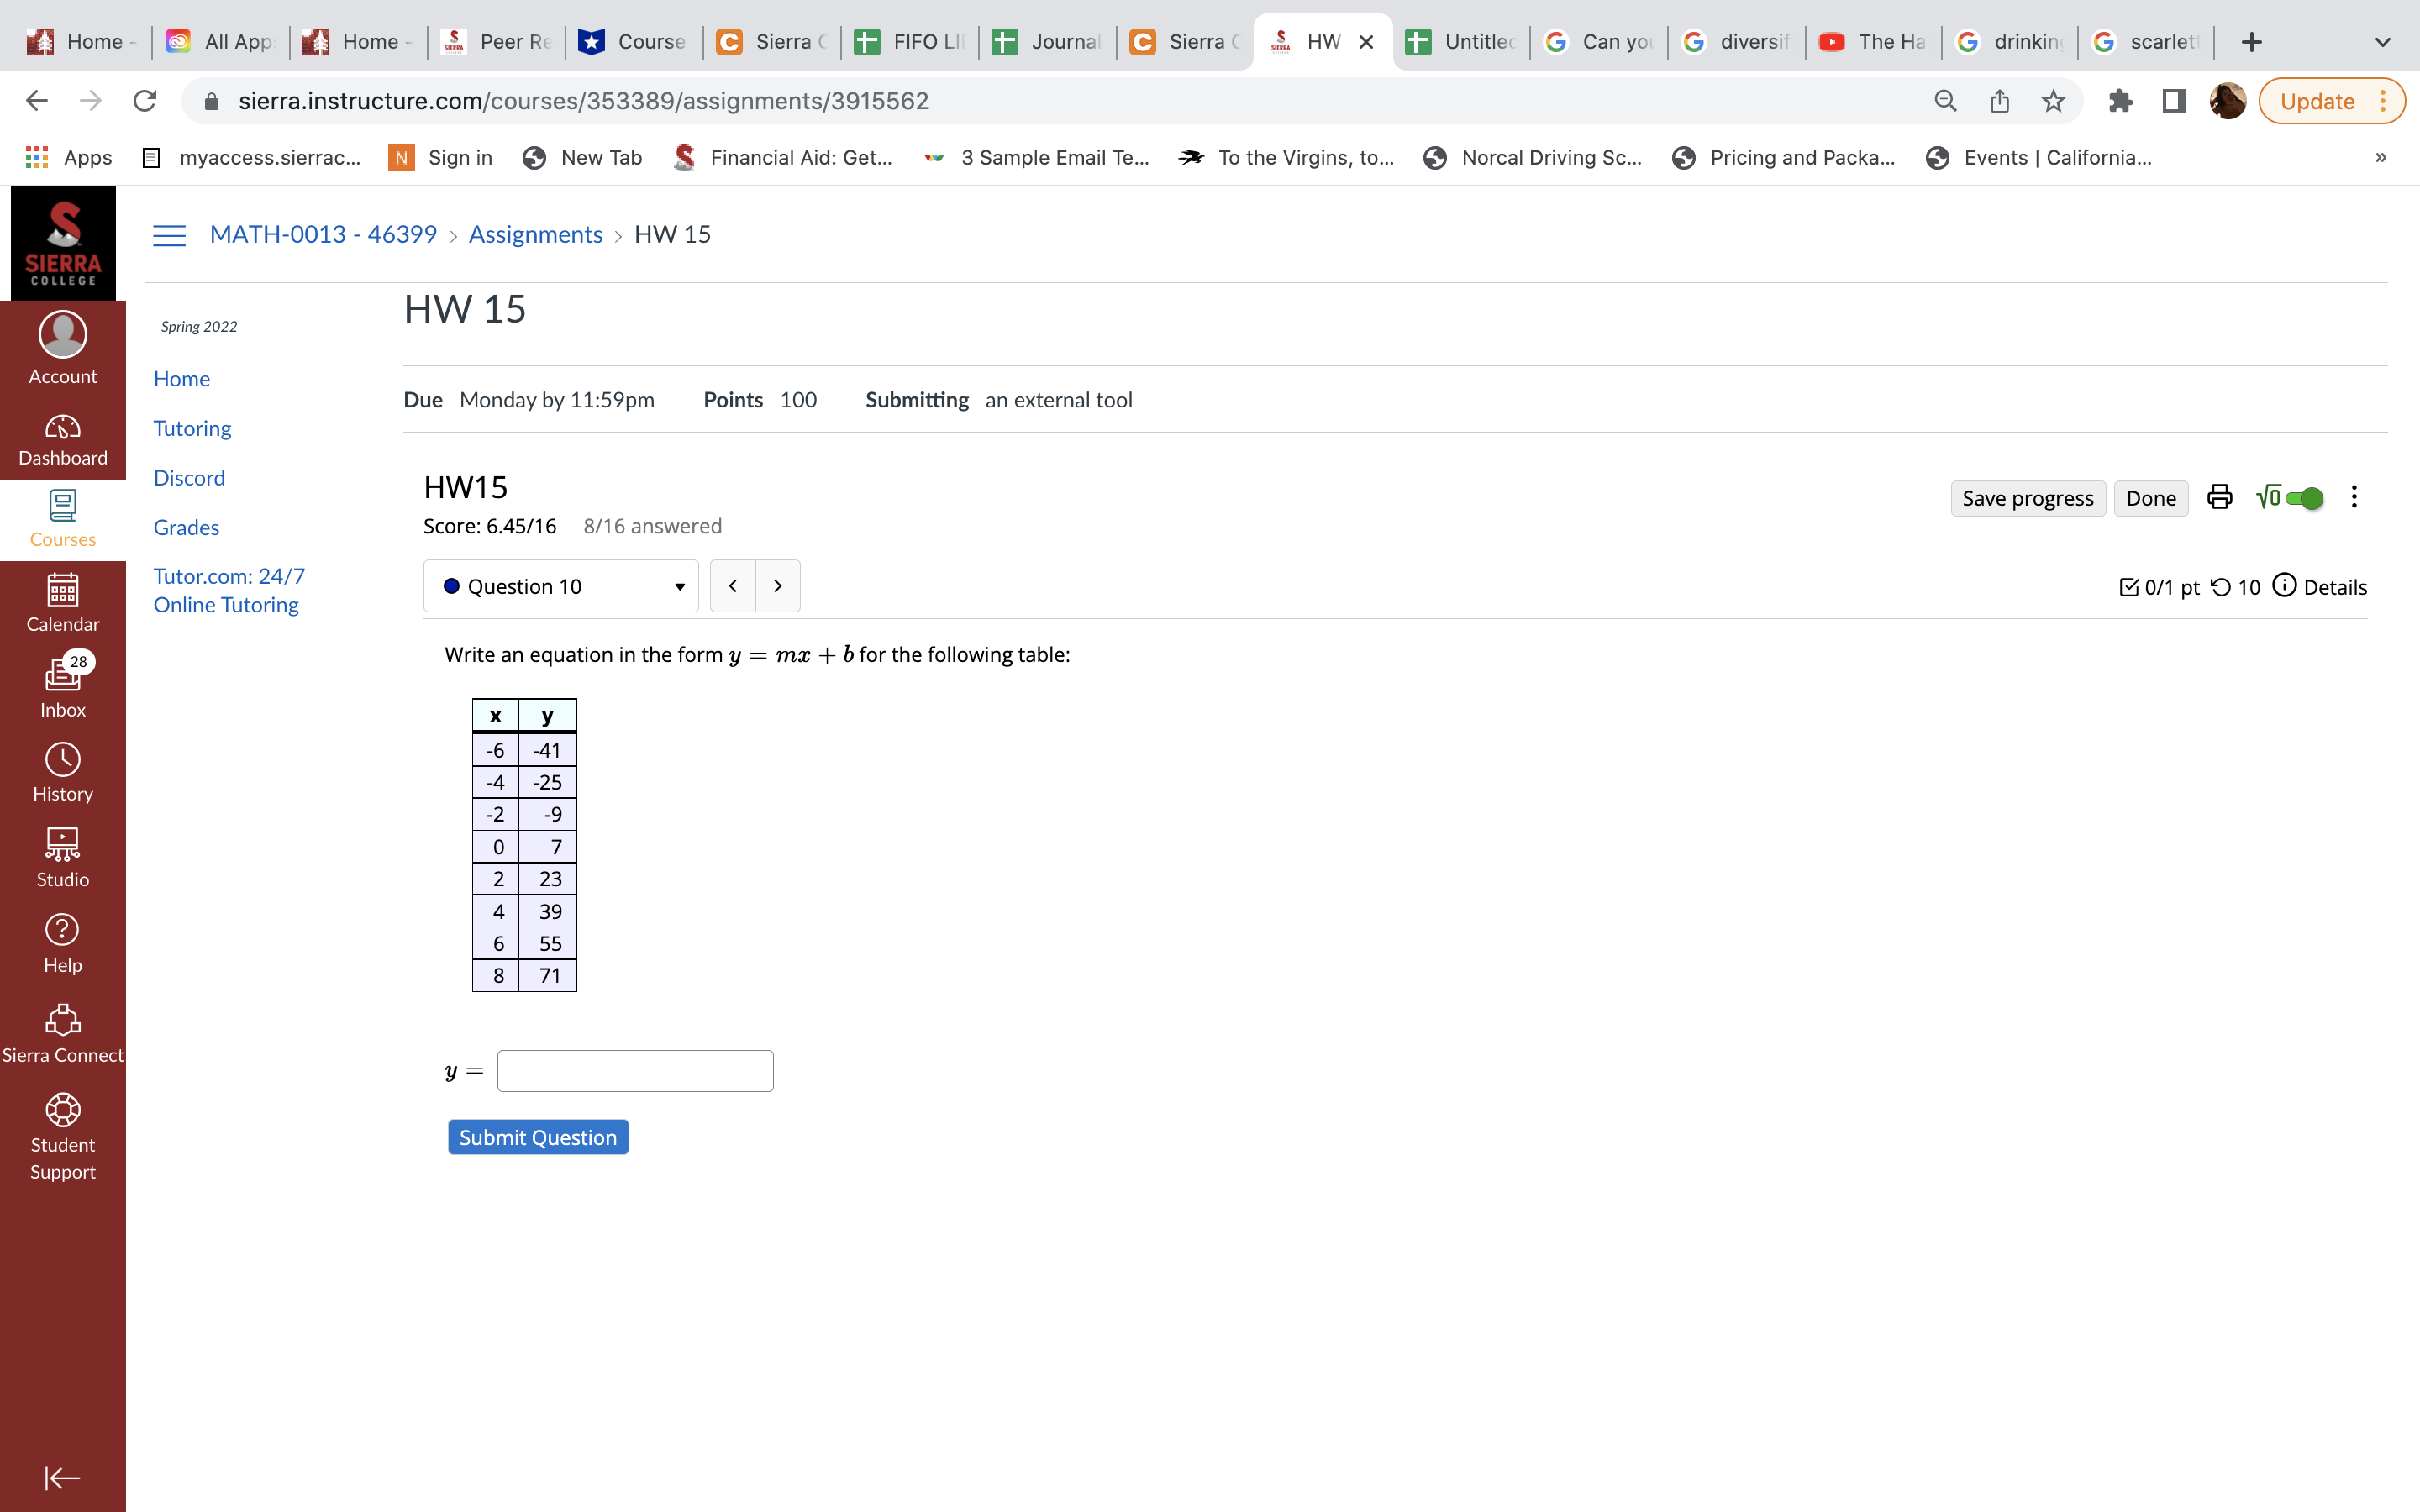Open the Canvas Inbox
The width and height of the screenshot is (2420, 1512).
(x=63, y=686)
